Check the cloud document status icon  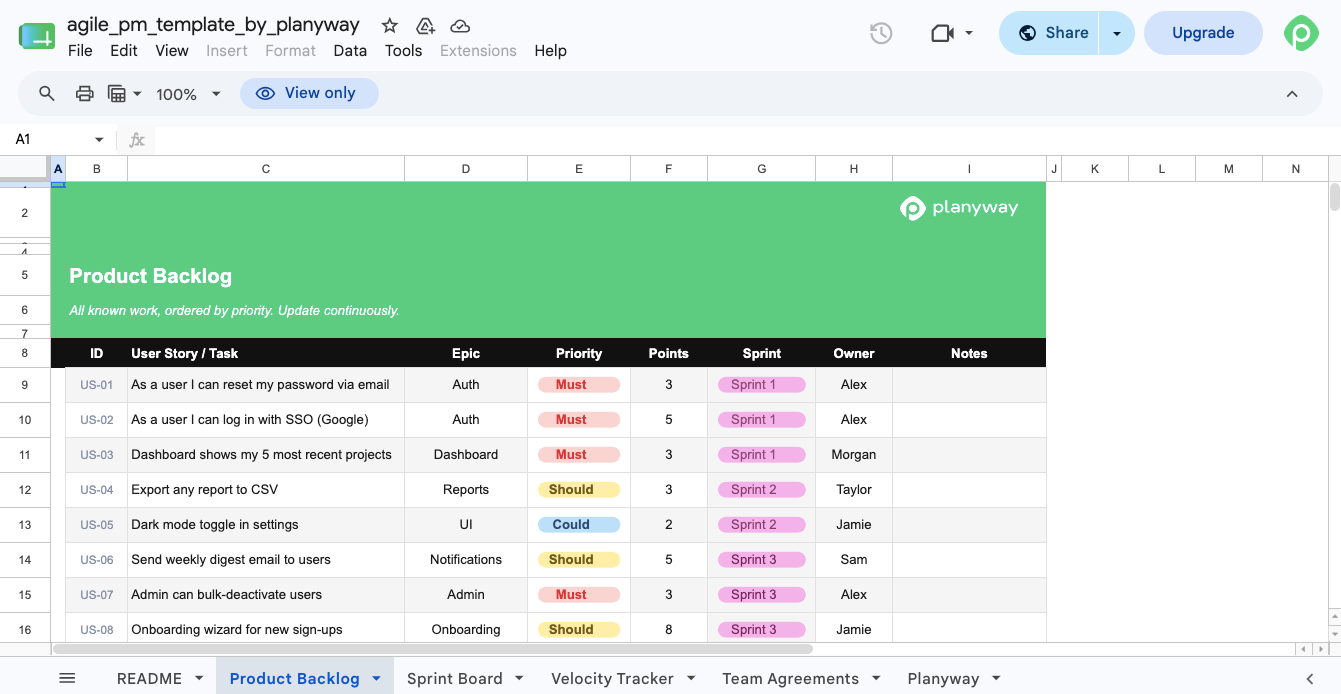[460, 26]
